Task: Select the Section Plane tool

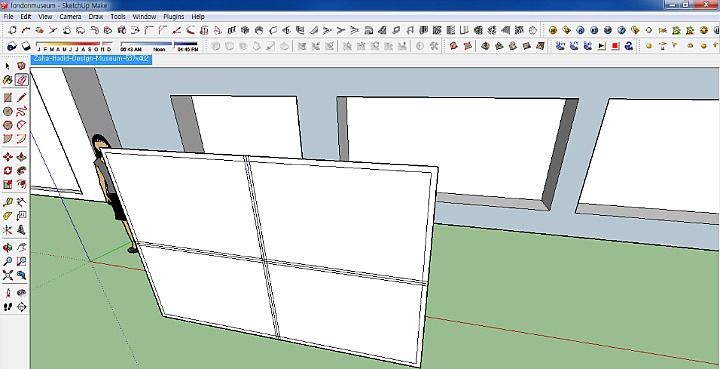Action: [x=22, y=307]
